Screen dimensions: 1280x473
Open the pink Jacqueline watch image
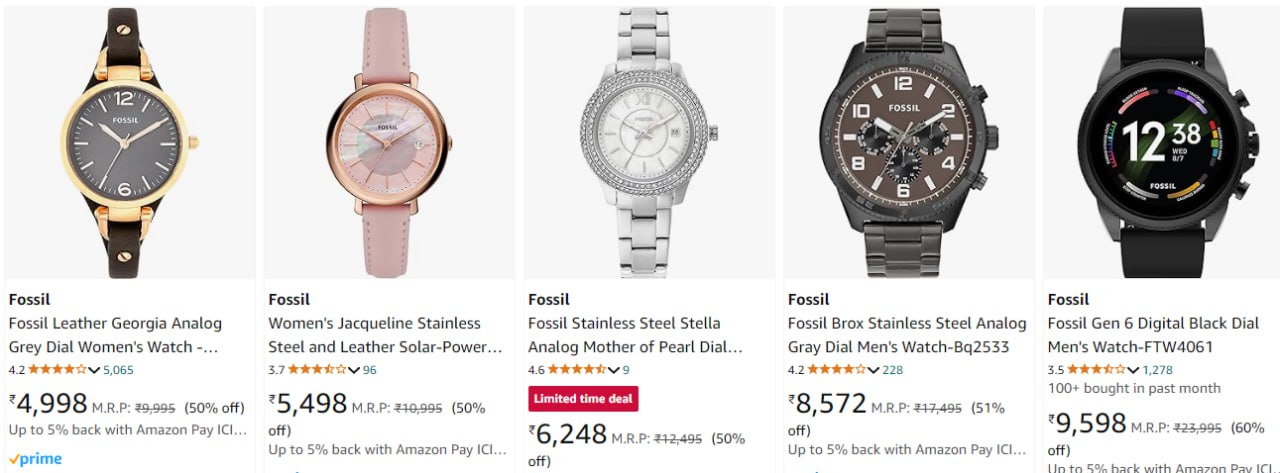click(x=389, y=142)
